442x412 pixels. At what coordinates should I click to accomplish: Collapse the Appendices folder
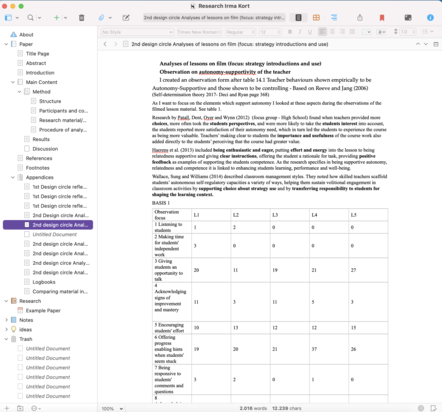click(x=13, y=177)
